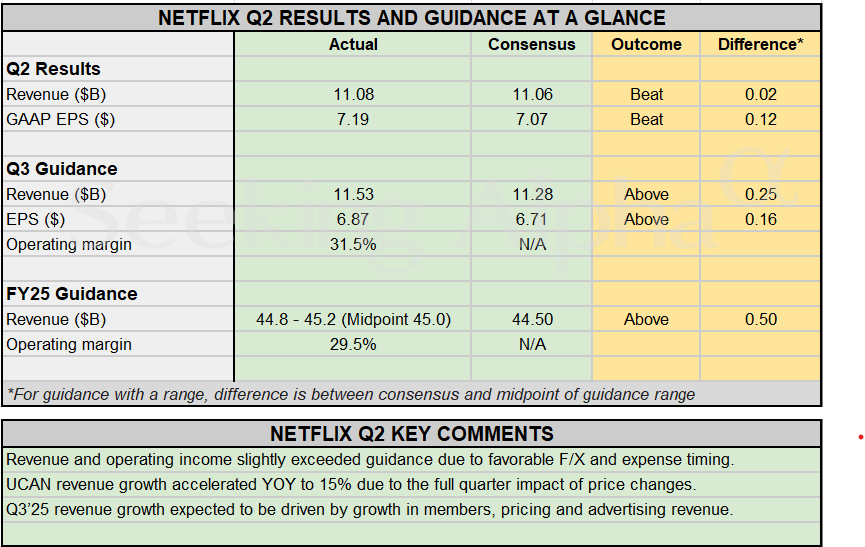The height and width of the screenshot is (547, 865).
Task: Select the 31.5% operating margin cell
Action: coord(353,244)
